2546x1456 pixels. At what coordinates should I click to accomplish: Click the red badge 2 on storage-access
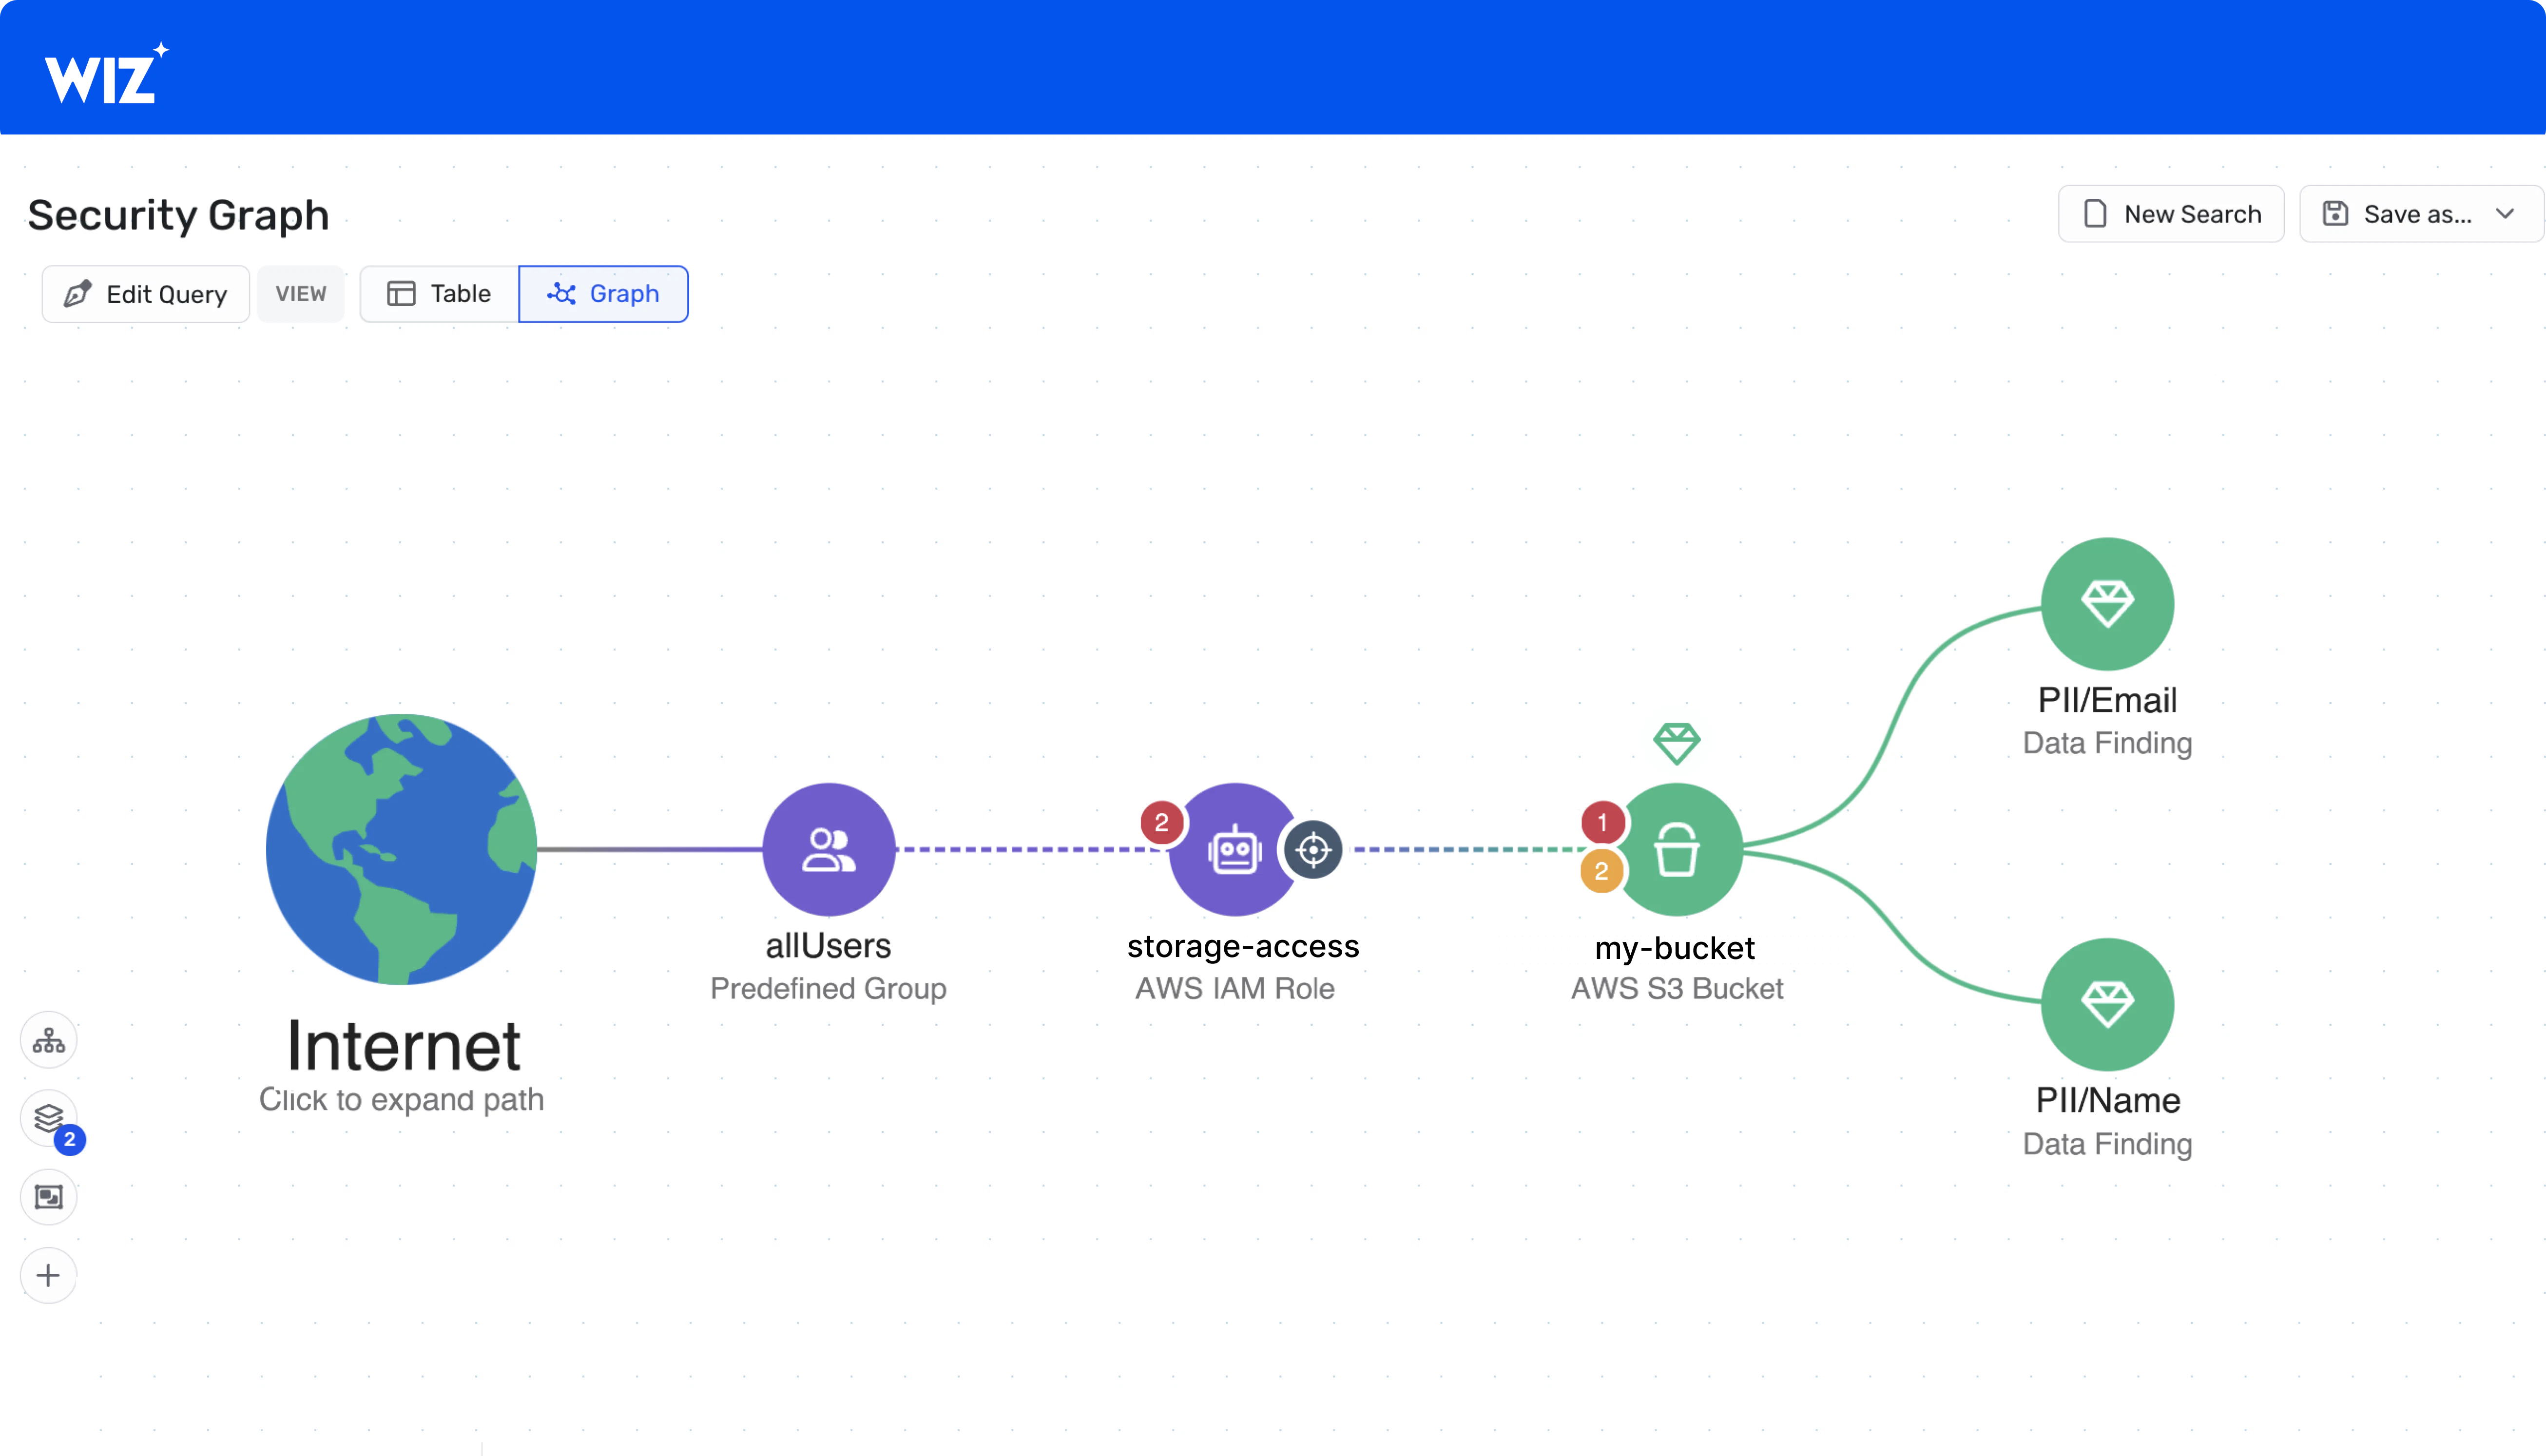(1161, 822)
